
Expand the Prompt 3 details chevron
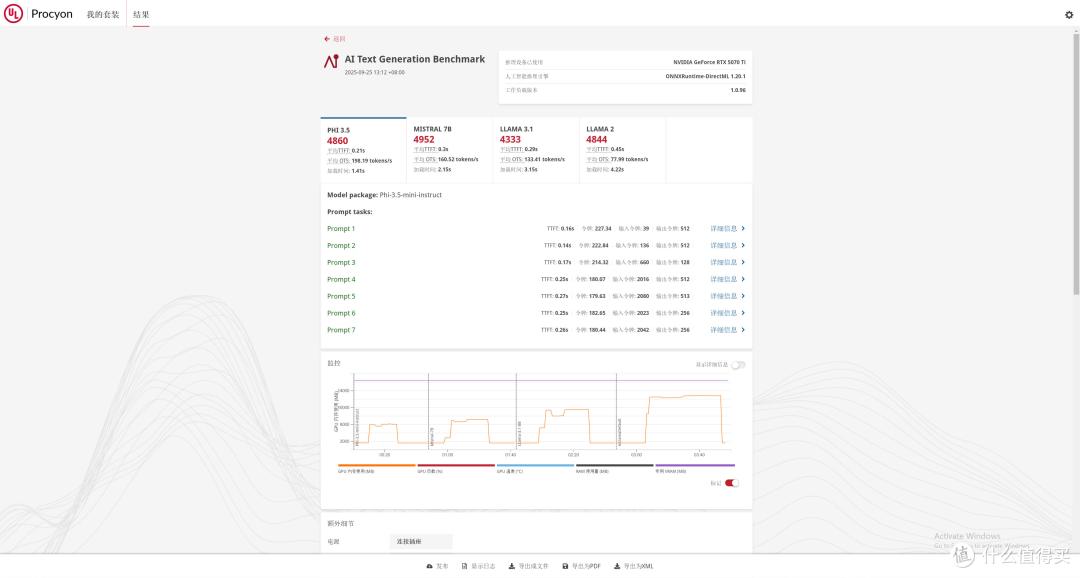pyautogui.click(x=742, y=262)
